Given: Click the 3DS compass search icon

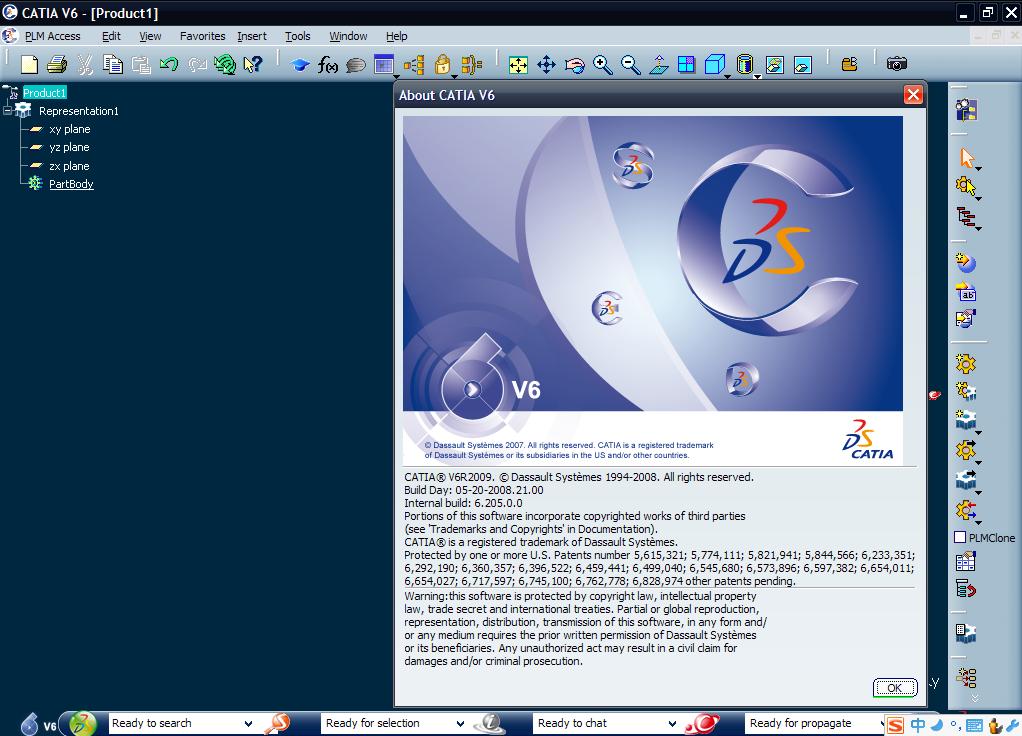Looking at the screenshot, I should click(83, 723).
